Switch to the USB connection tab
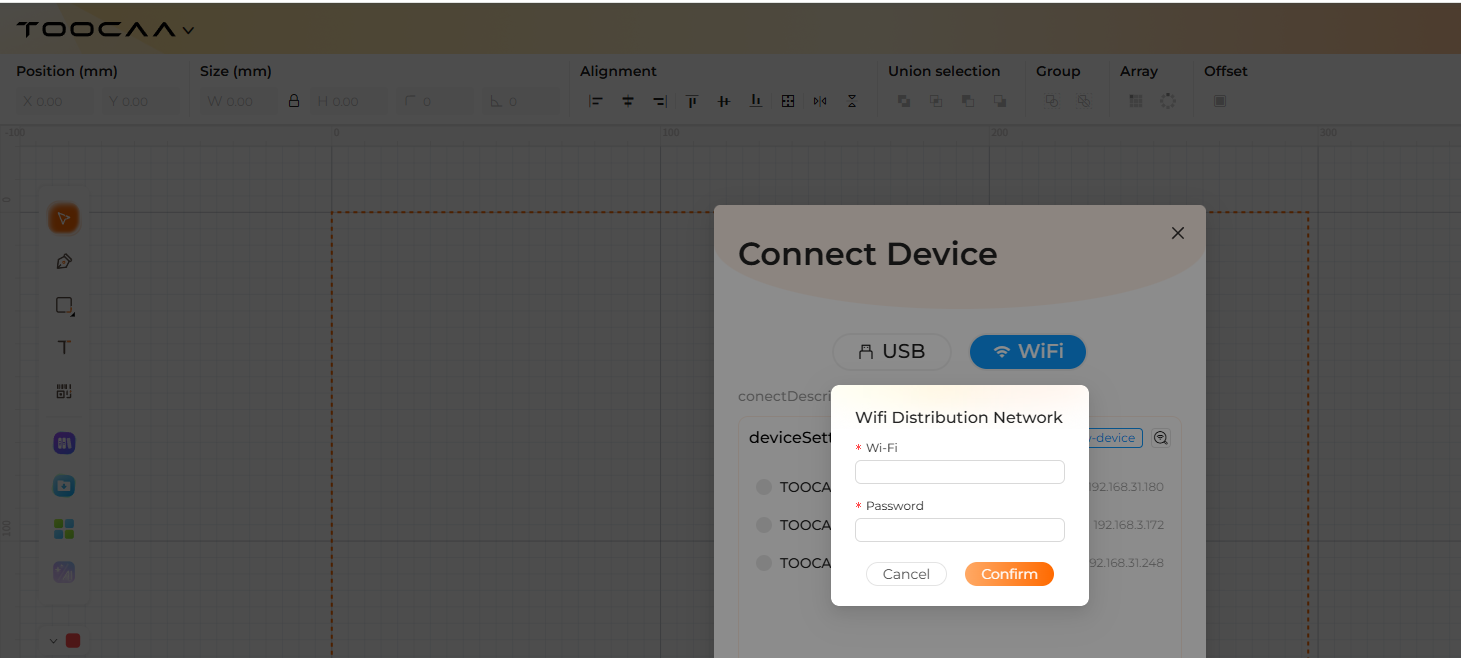 click(892, 352)
